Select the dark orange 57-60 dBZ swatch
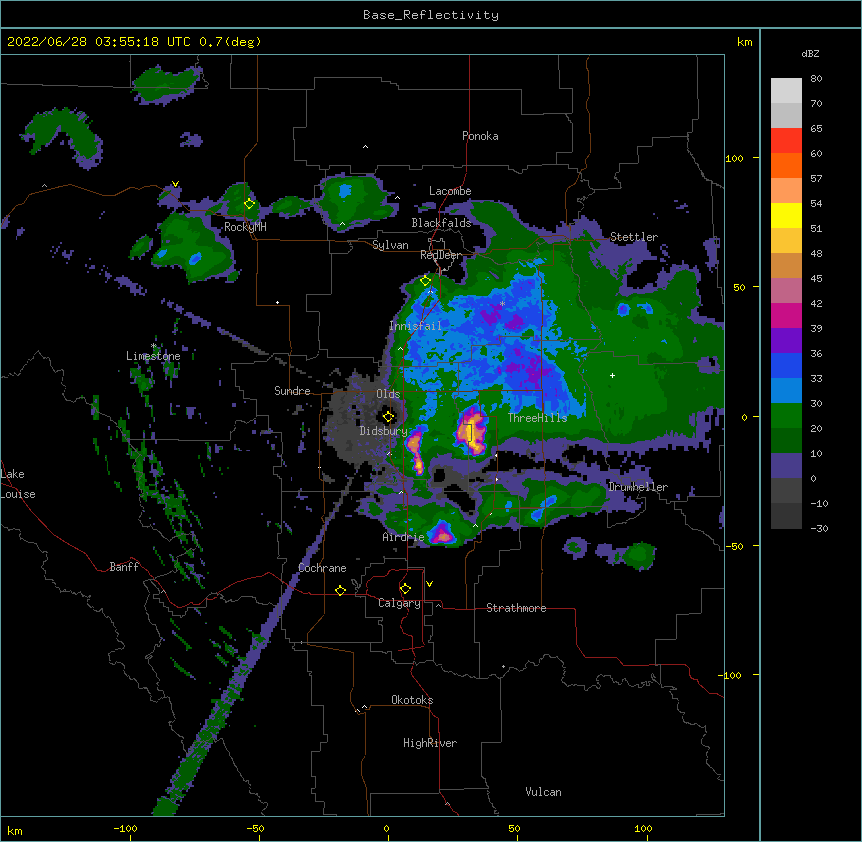Image resolution: width=862 pixels, height=842 pixels. point(786,165)
